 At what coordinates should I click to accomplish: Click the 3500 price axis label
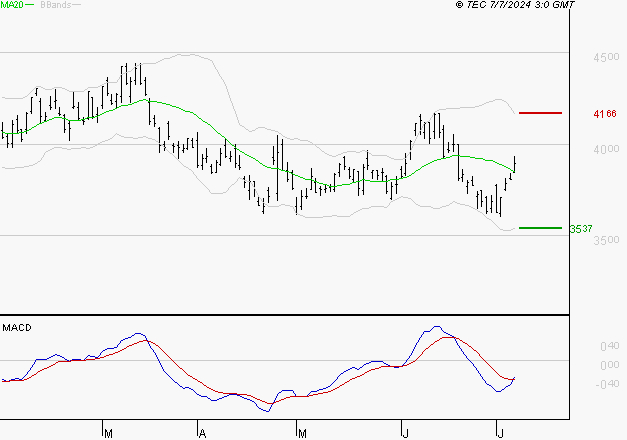click(x=606, y=240)
